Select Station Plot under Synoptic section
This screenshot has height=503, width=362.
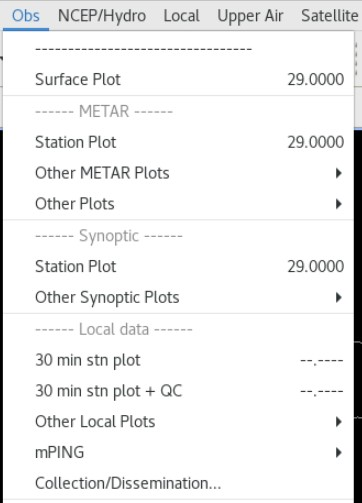pyautogui.click(x=178, y=266)
